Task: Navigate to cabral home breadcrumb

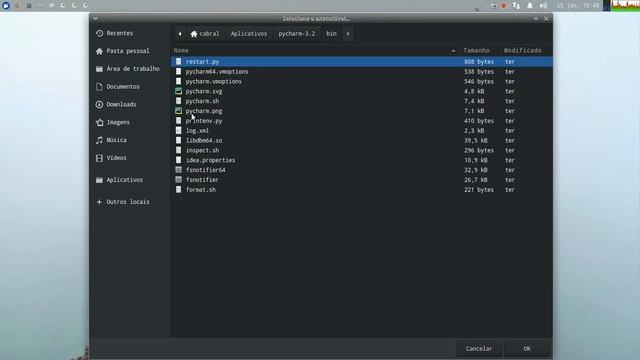Action: 205,34
